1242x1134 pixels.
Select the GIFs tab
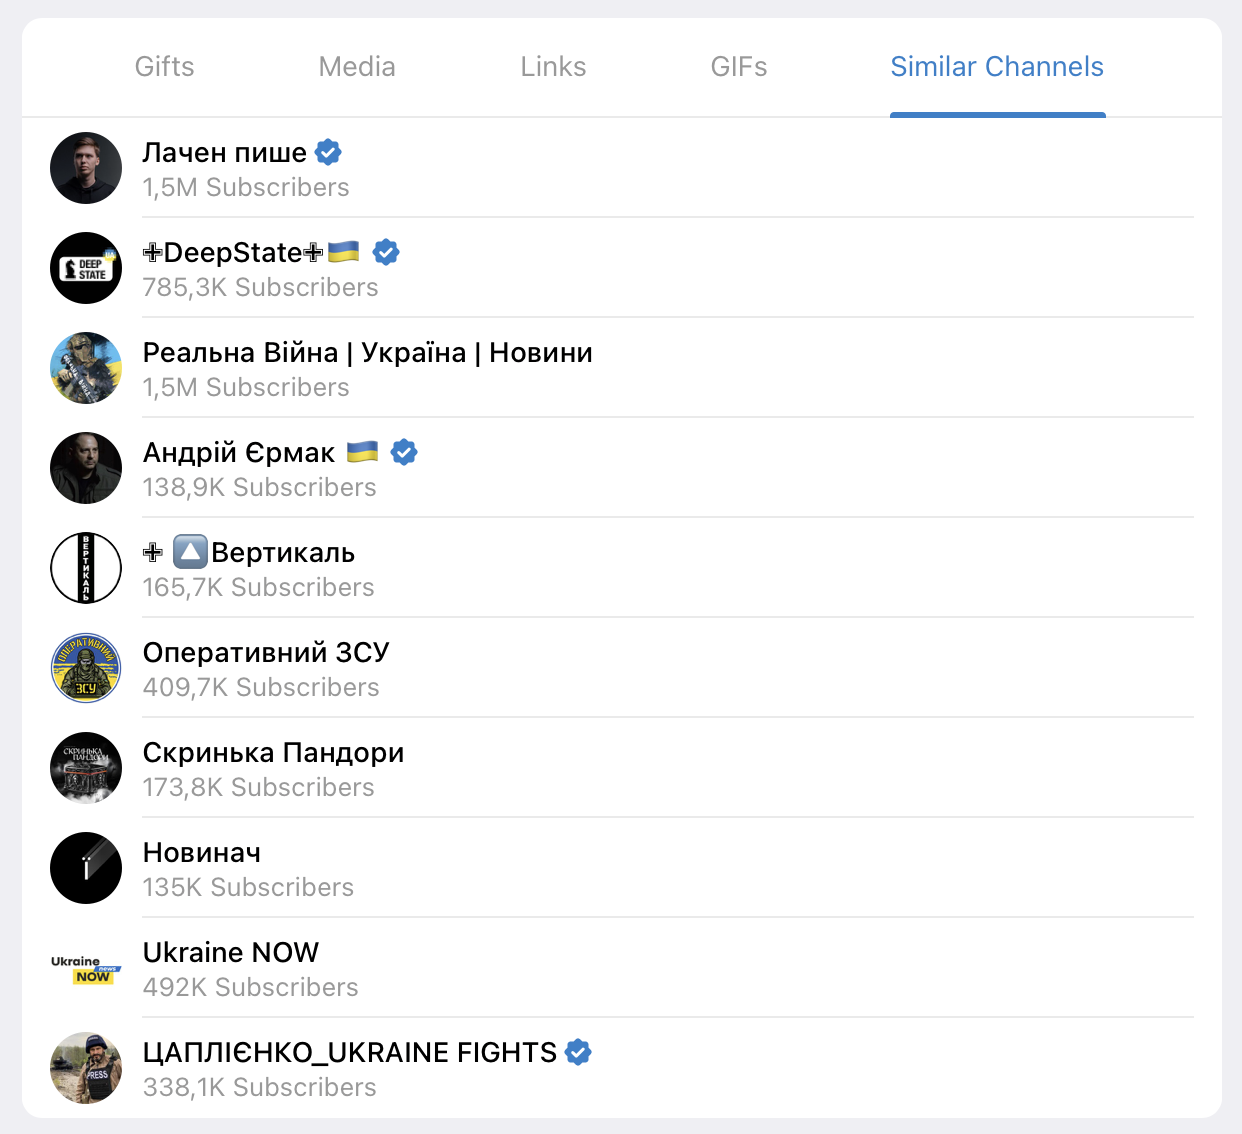tap(739, 67)
